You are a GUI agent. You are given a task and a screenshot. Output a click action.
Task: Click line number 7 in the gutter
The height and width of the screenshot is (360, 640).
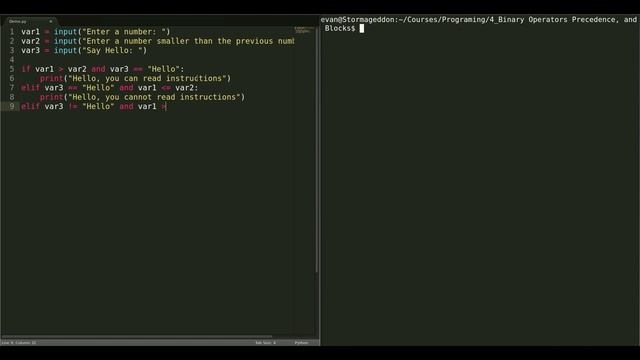(12, 88)
